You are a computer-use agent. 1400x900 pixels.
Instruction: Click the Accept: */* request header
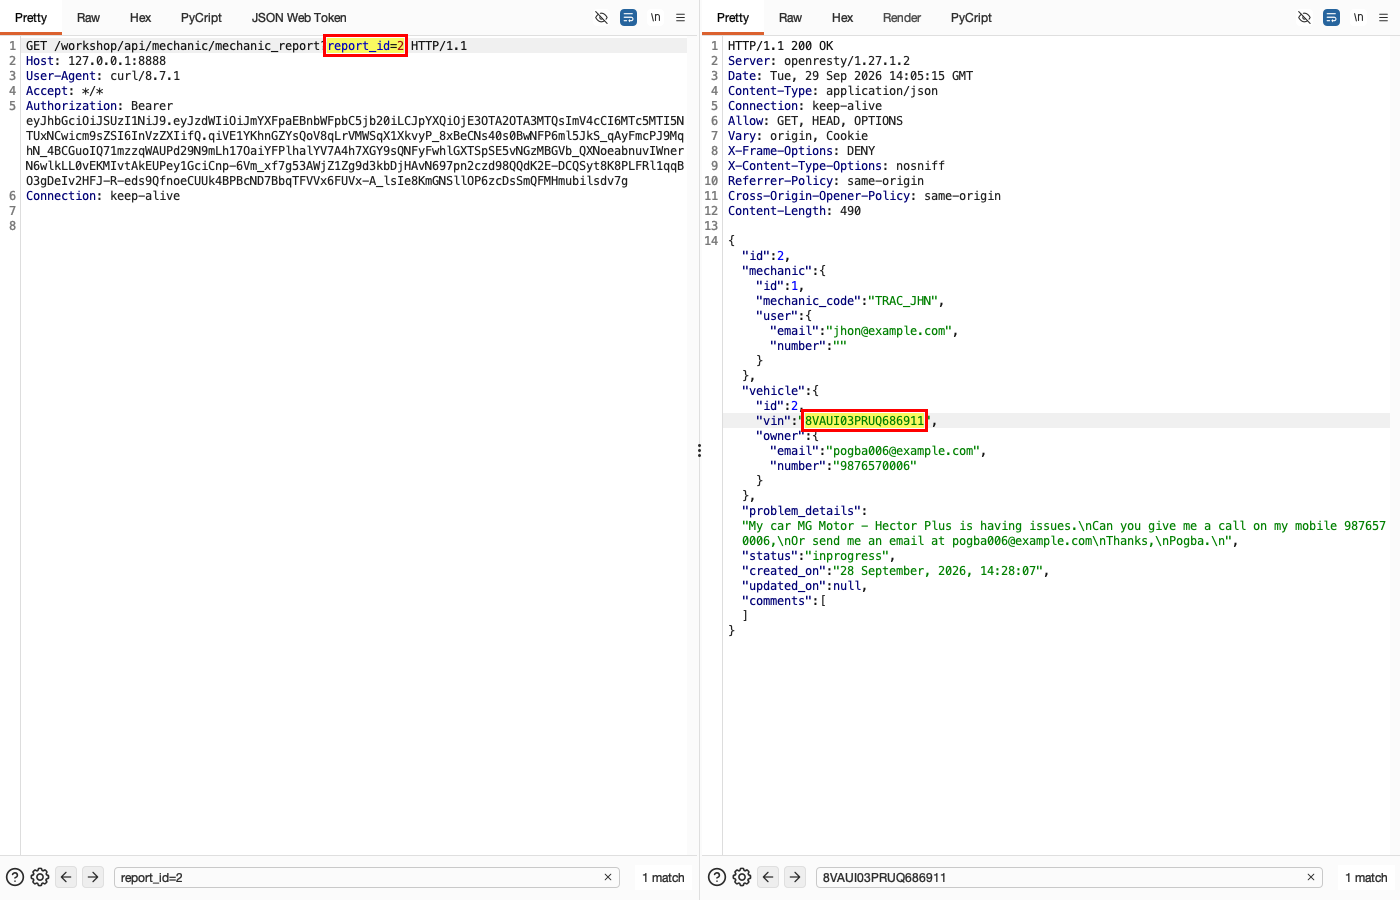(65, 91)
